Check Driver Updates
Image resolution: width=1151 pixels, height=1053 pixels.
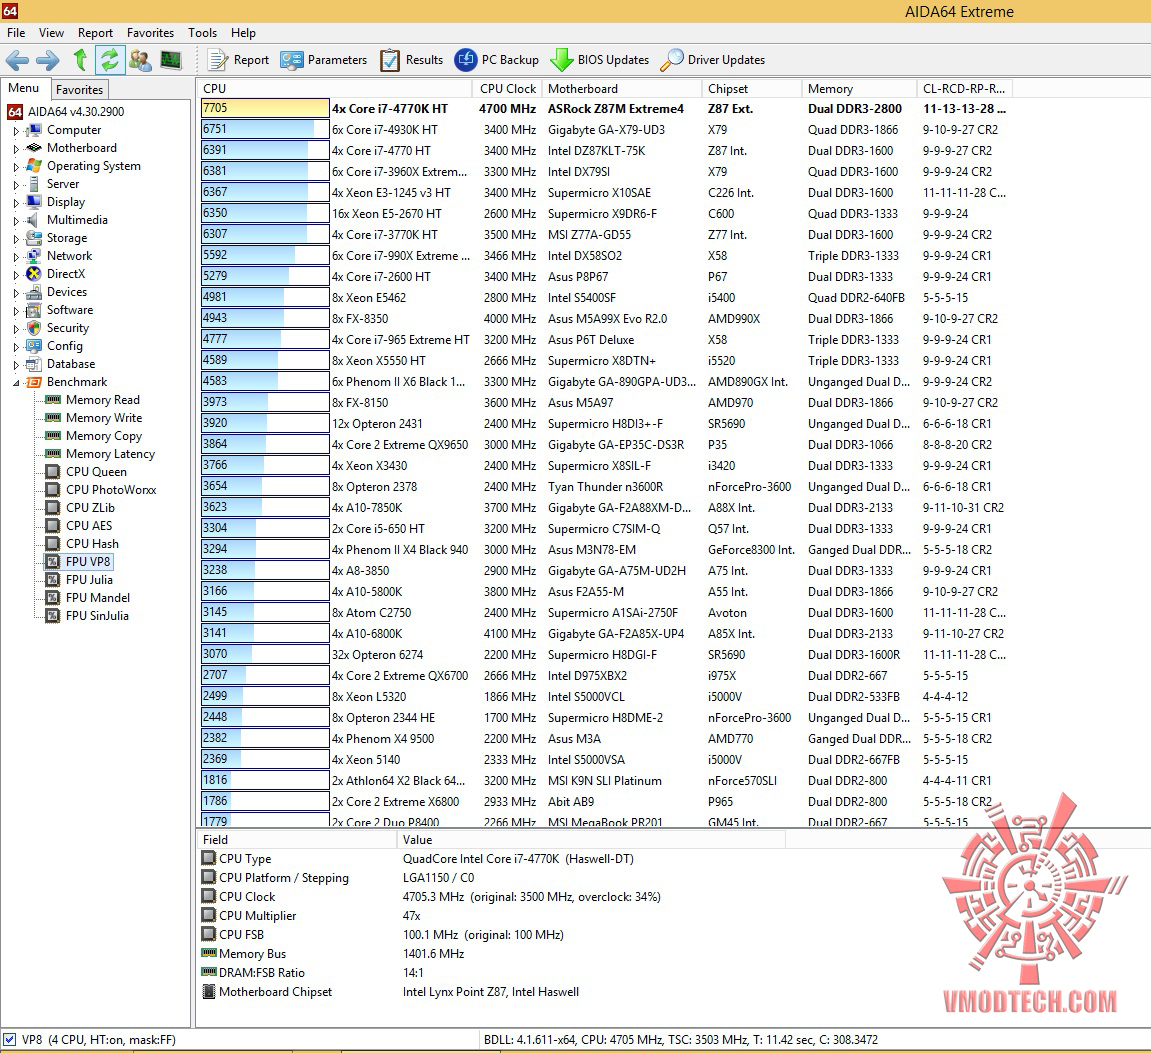713,60
